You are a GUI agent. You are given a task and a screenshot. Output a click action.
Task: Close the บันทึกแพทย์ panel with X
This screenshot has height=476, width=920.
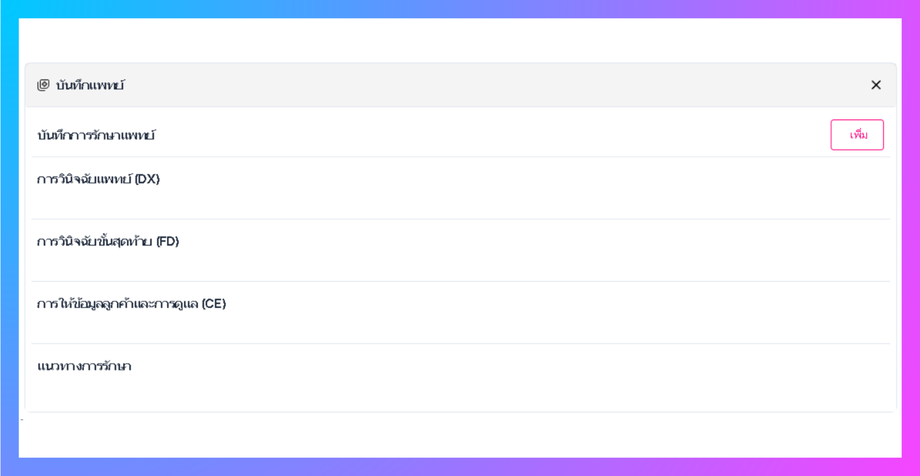876,85
